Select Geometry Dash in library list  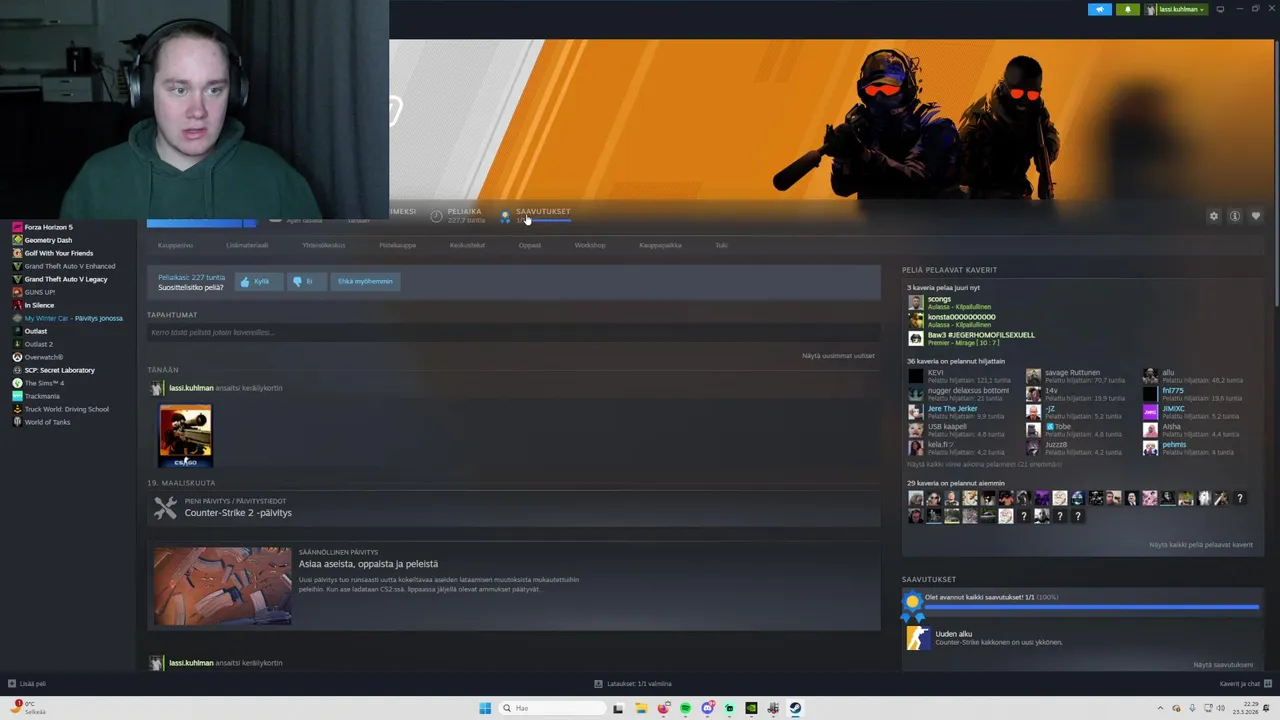pos(48,240)
